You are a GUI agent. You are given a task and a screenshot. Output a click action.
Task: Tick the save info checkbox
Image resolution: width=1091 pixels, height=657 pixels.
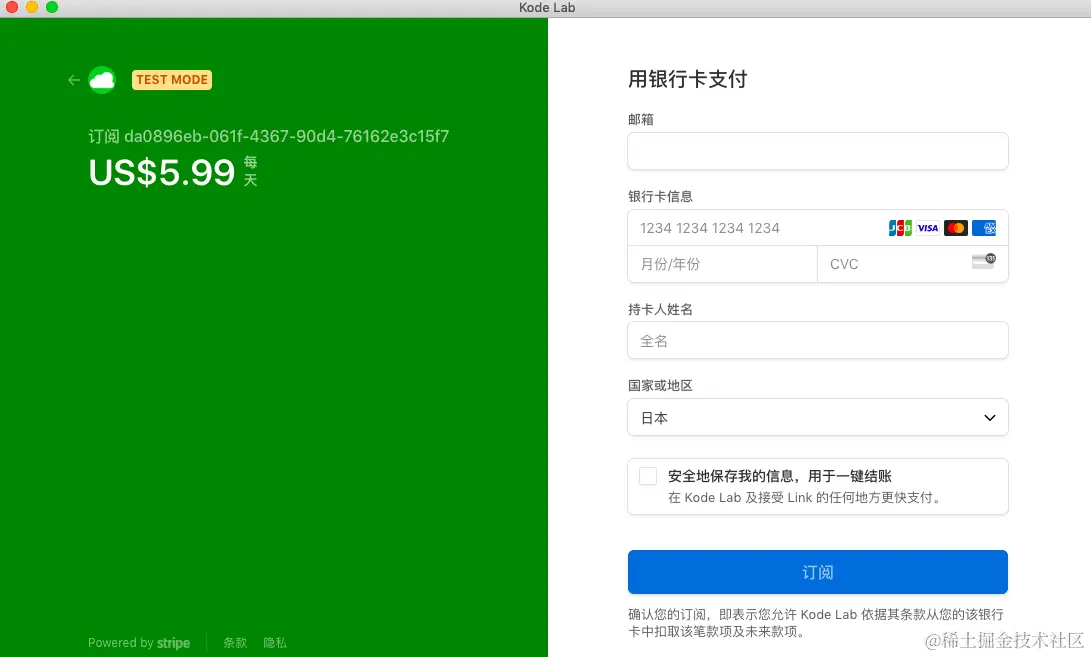click(648, 476)
